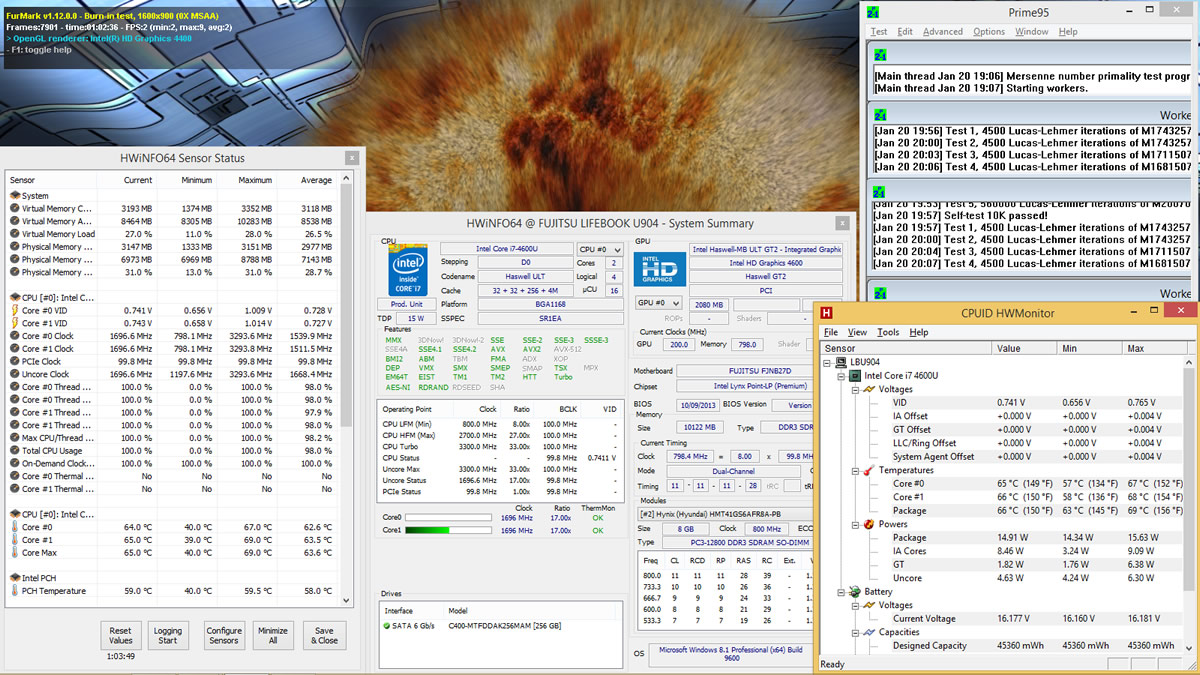1200x675 pixels.
Task: Click the CPU Voltages wave icon under Intel Core i7
Action: pyautogui.click(x=869, y=389)
